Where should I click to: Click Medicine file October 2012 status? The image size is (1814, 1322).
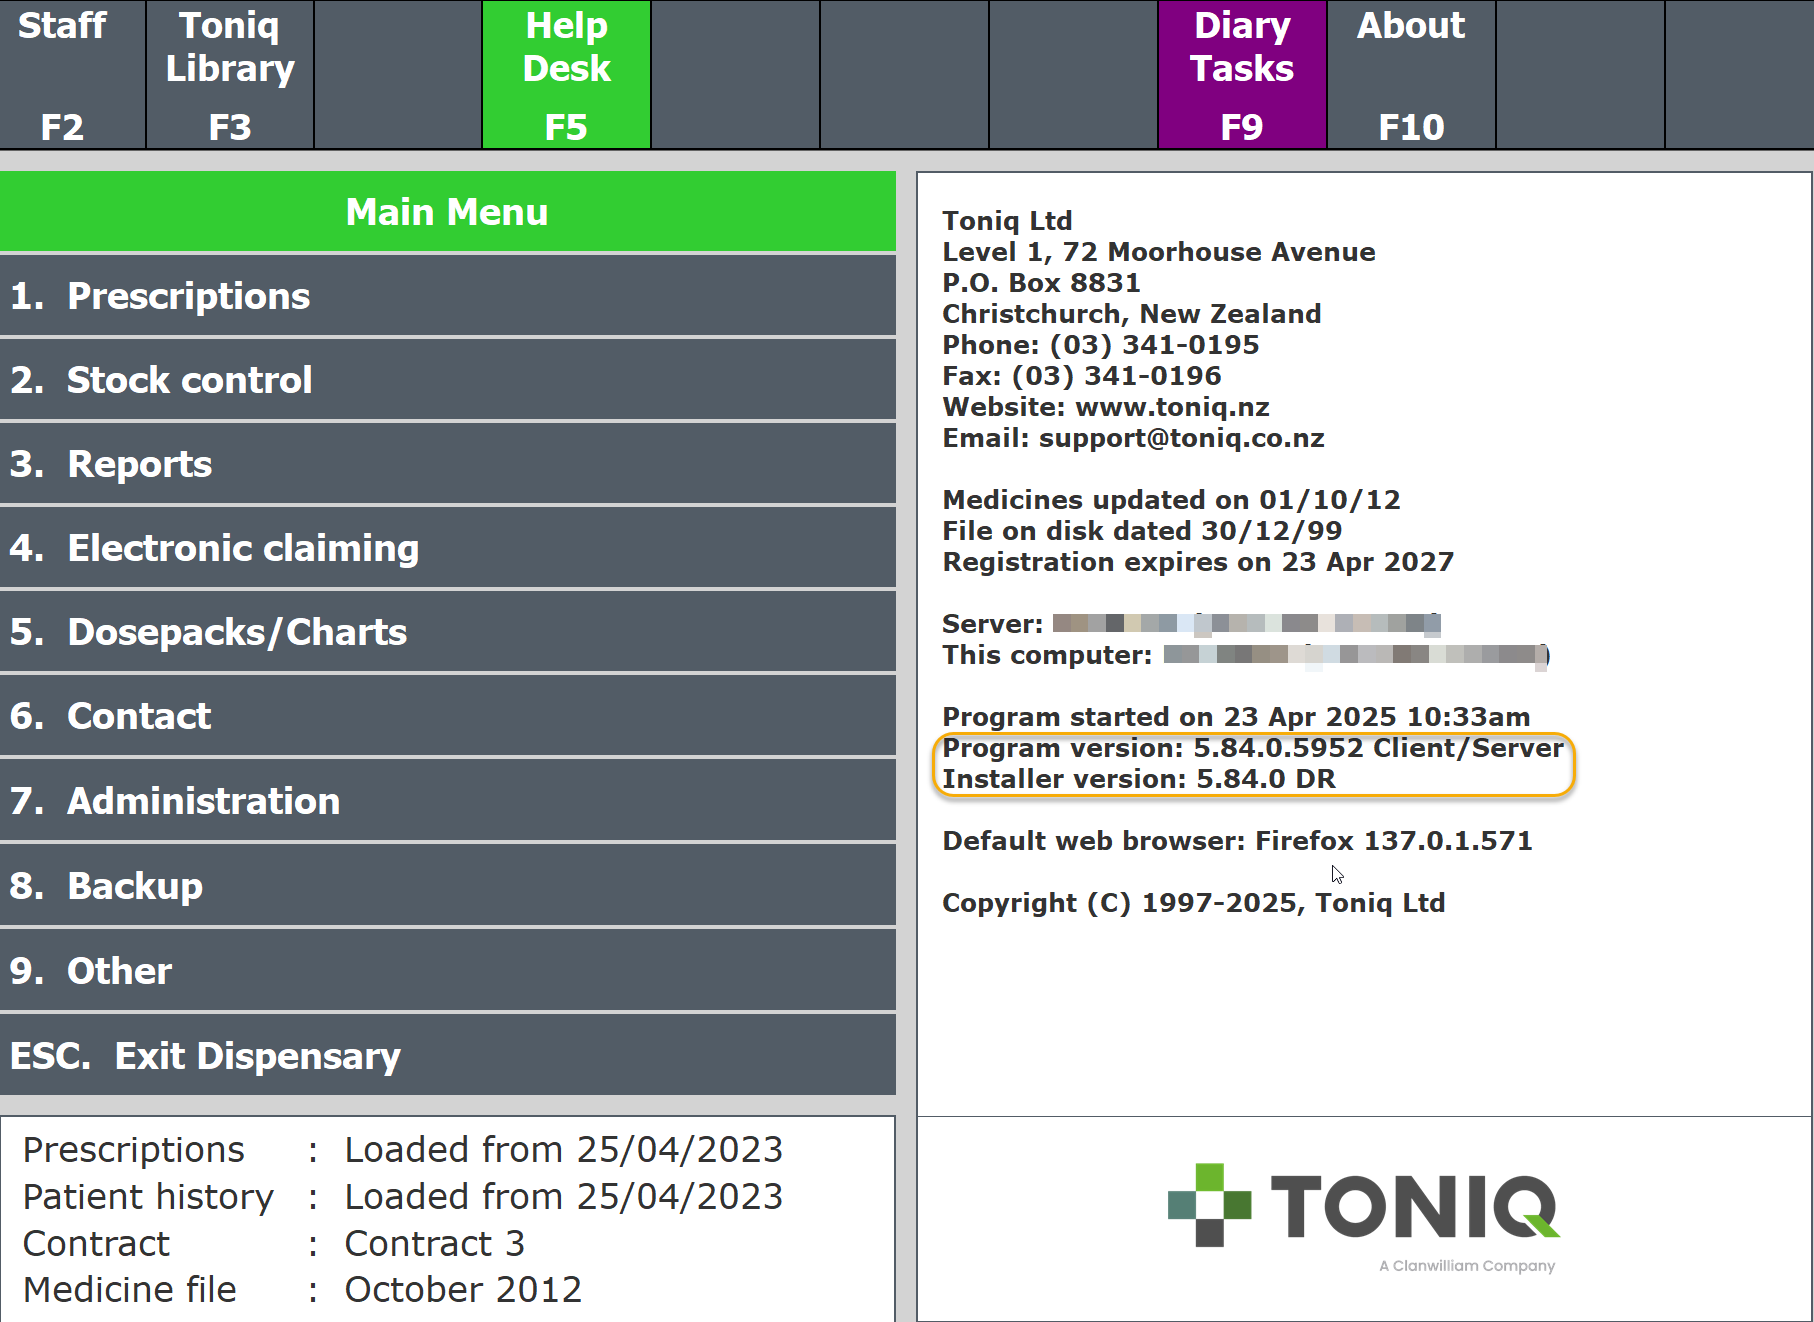[x=302, y=1290]
